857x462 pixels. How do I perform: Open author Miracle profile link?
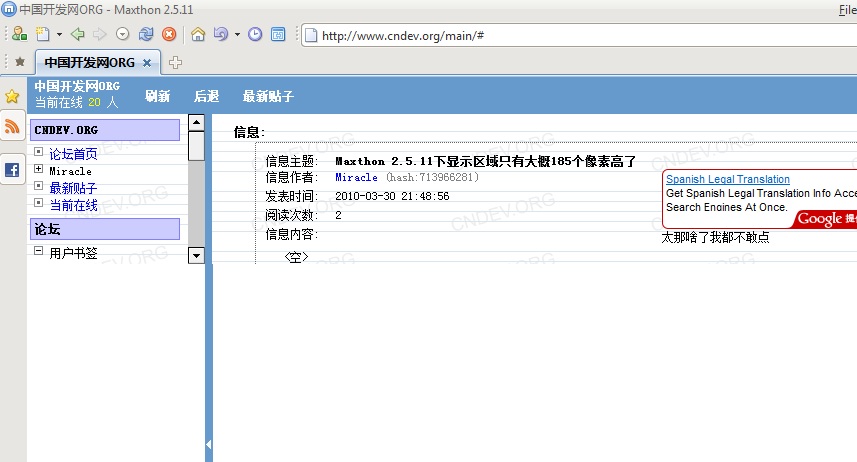pyautogui.click(x=356, y=177)
